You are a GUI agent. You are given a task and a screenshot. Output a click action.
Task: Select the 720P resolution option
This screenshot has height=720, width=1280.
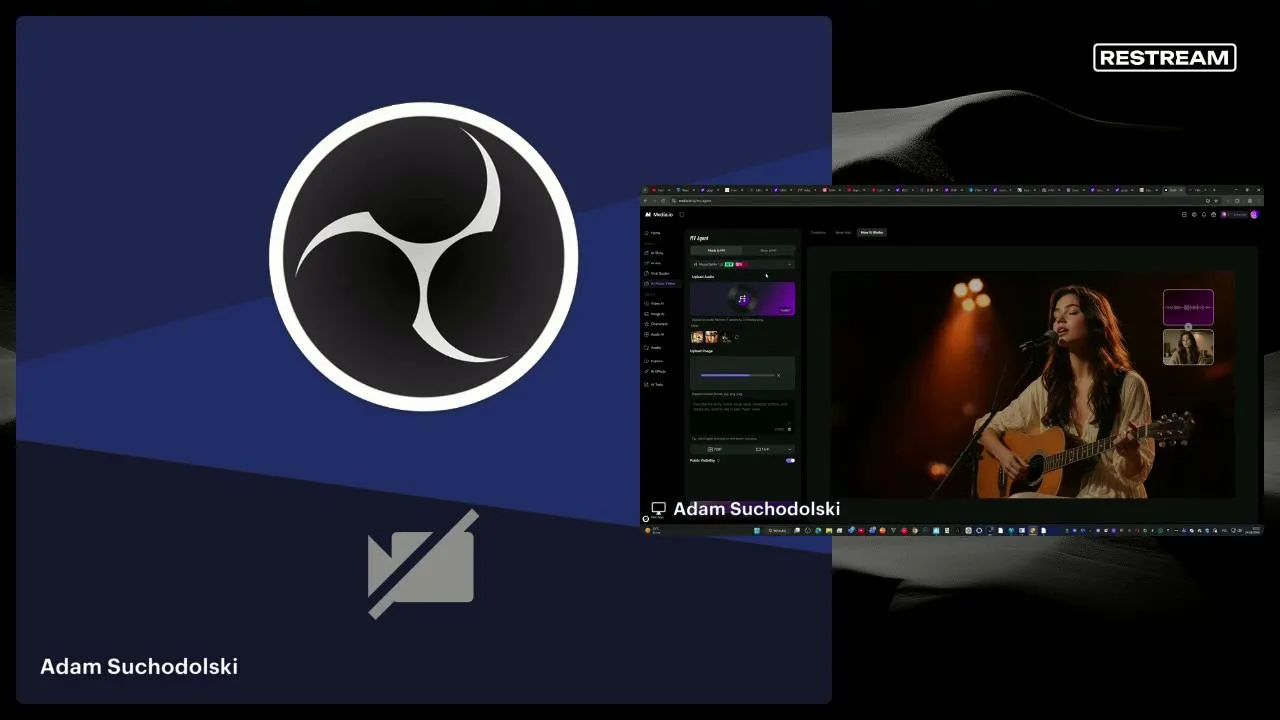(716, 449)
